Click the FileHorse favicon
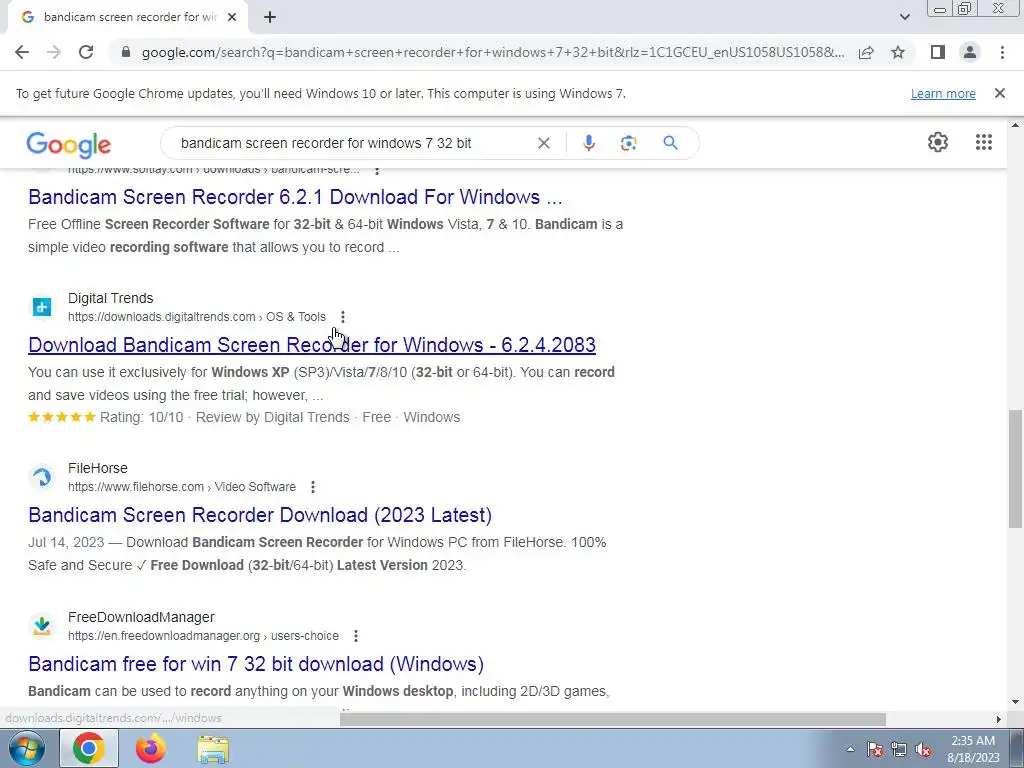 pos(42,477)
